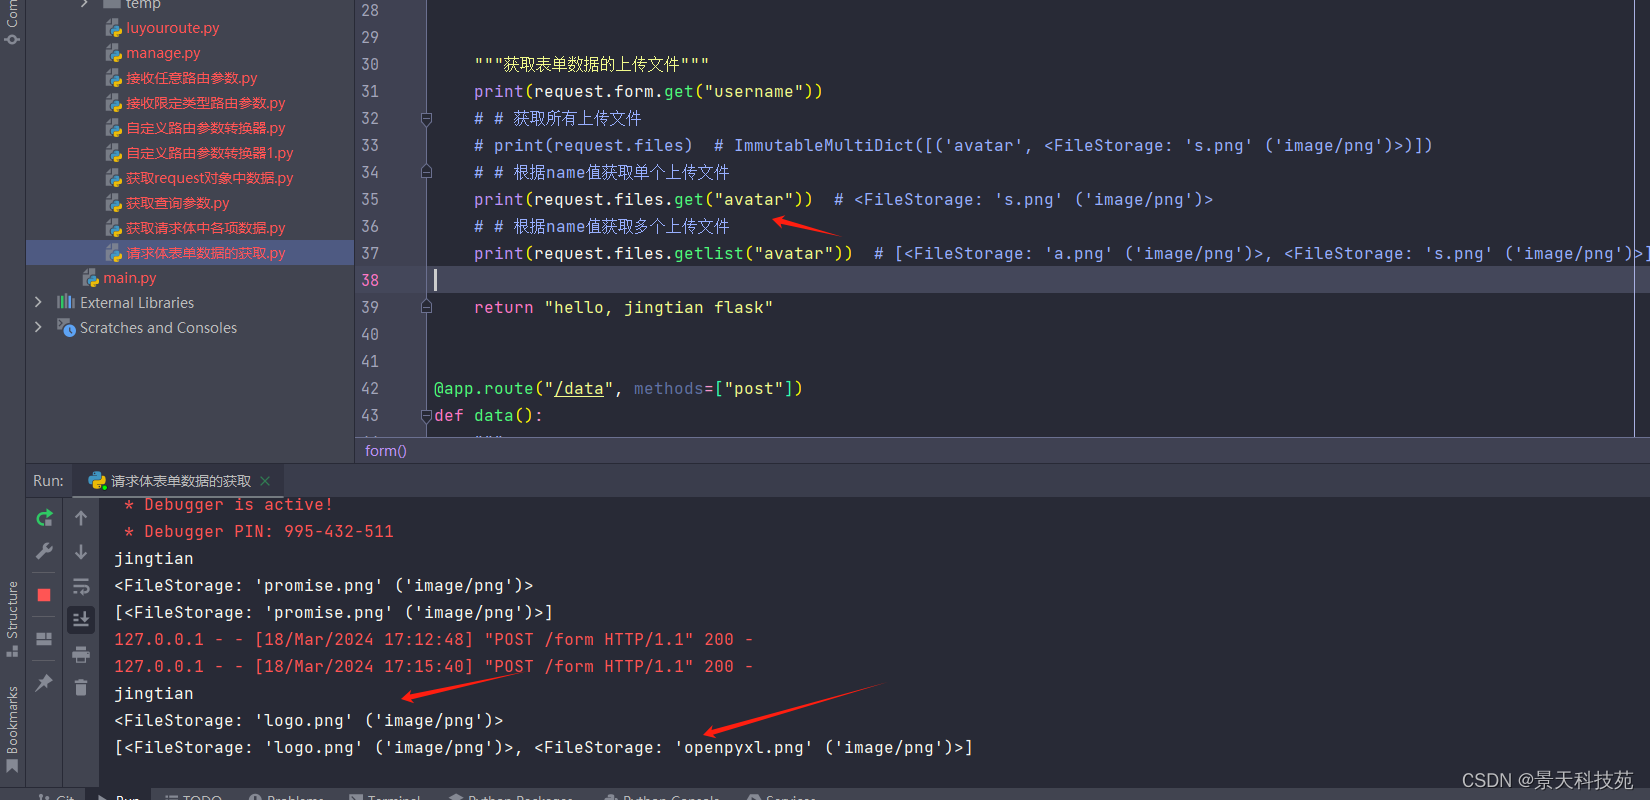Open 获取查询参数.py file

177,203
